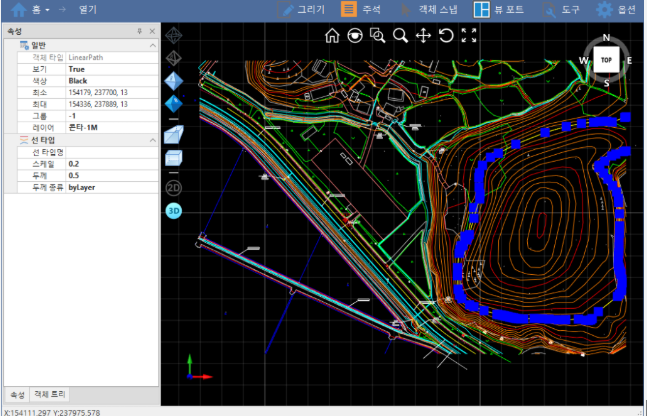Collapse the 일반 properties section
Screen dimensions: 647x416
pyautogui.click(x=152, y=46)
